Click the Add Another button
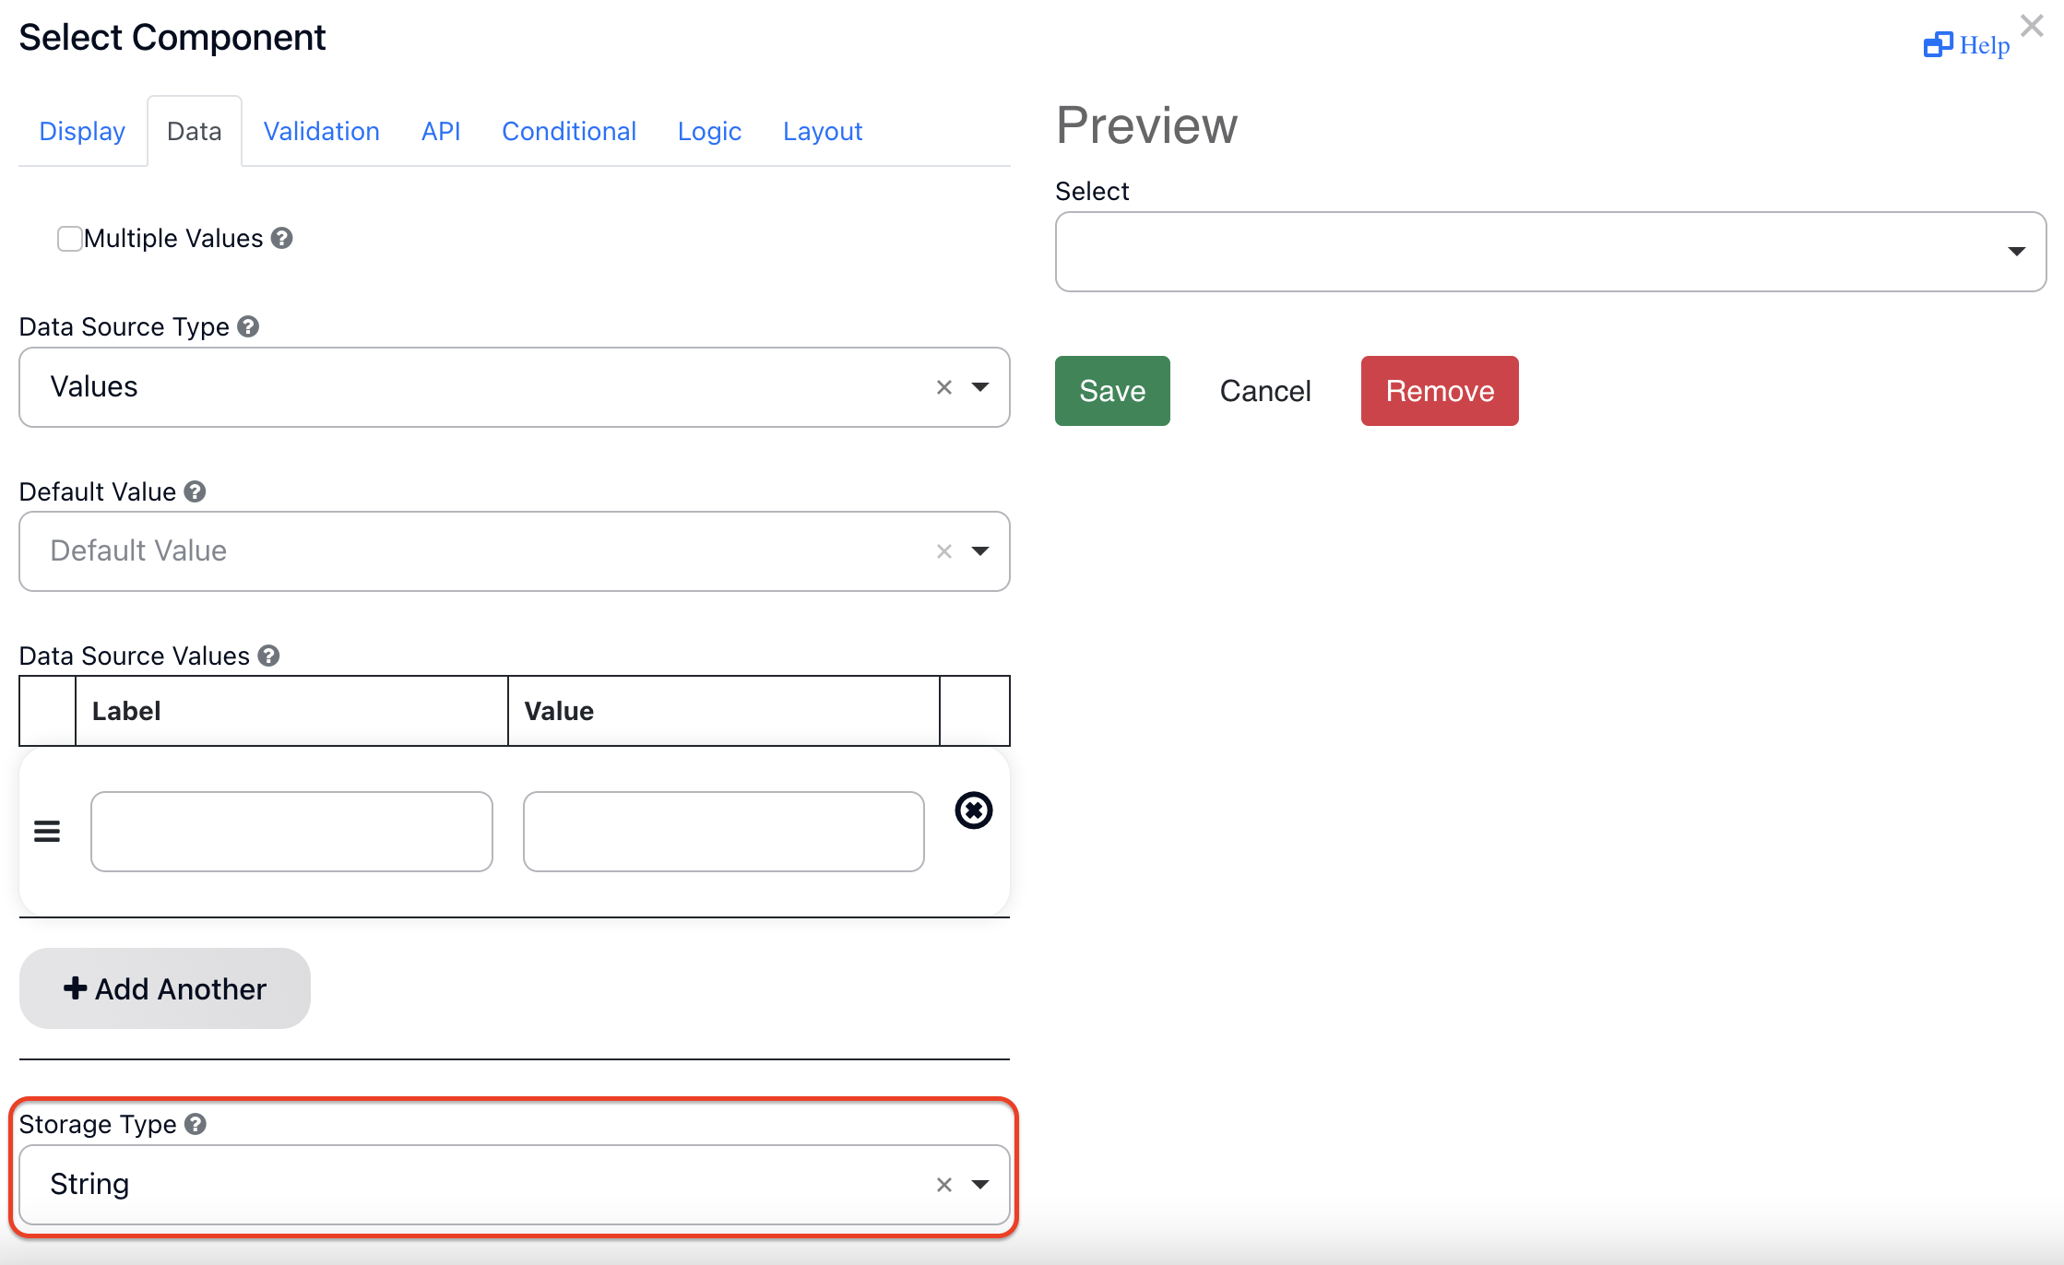The width and height of the screenshot is (2064, 1265). pos(164,988)
